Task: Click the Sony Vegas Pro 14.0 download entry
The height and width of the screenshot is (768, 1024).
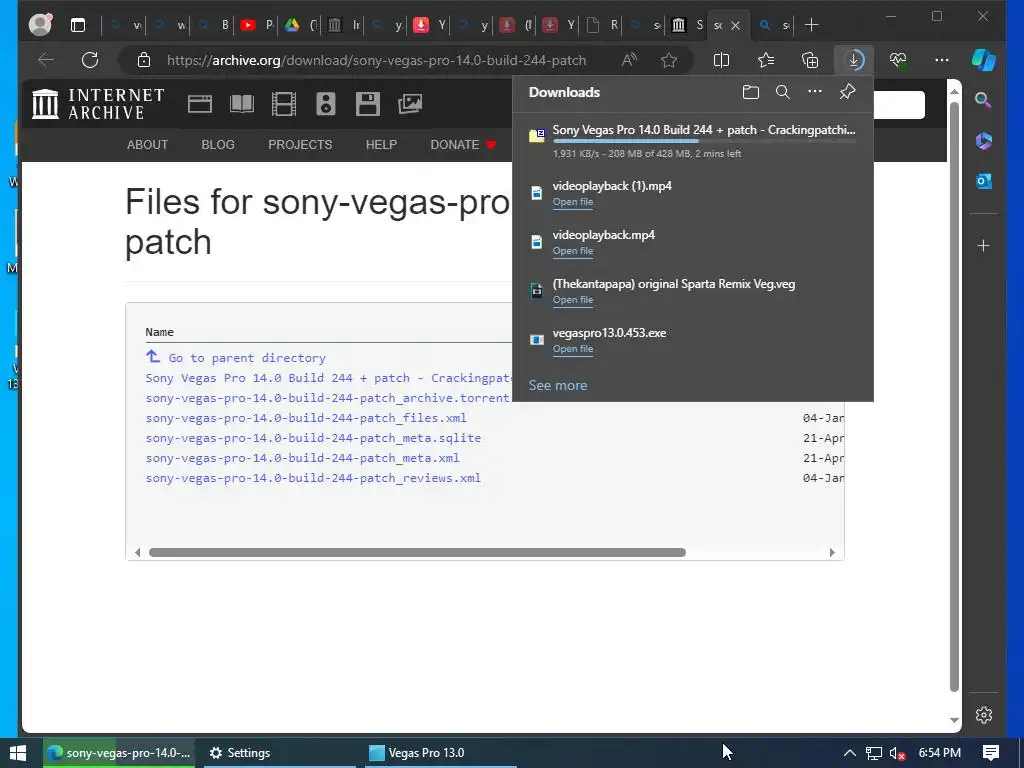Action: click(693, 140)
